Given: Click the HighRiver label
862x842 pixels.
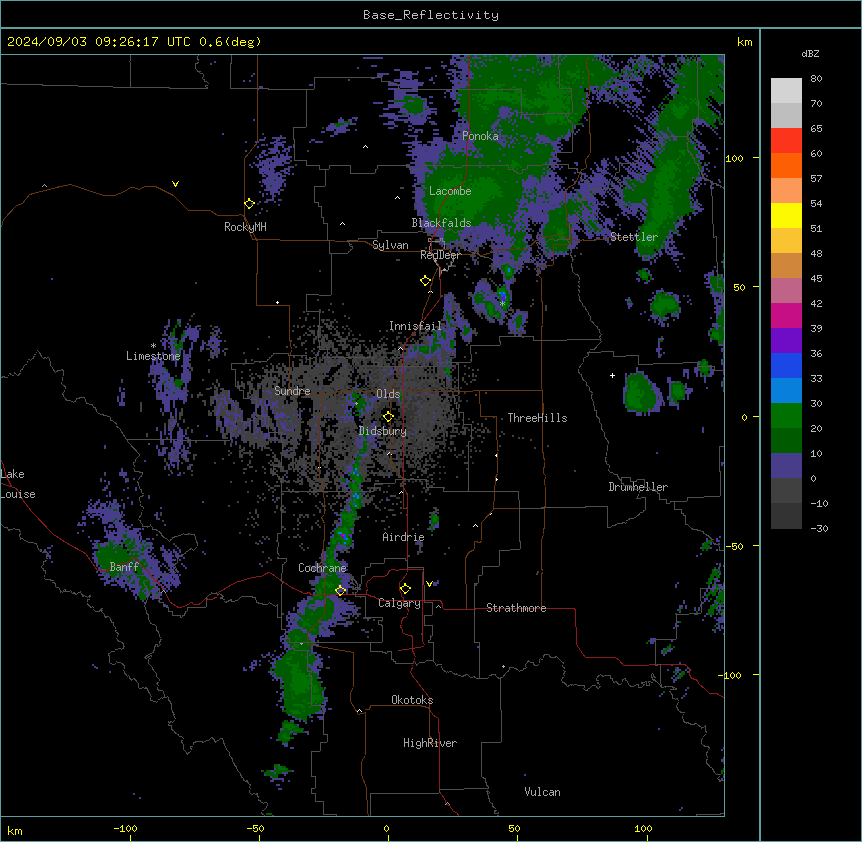Looking at the screenshot, I should (430, 743).
